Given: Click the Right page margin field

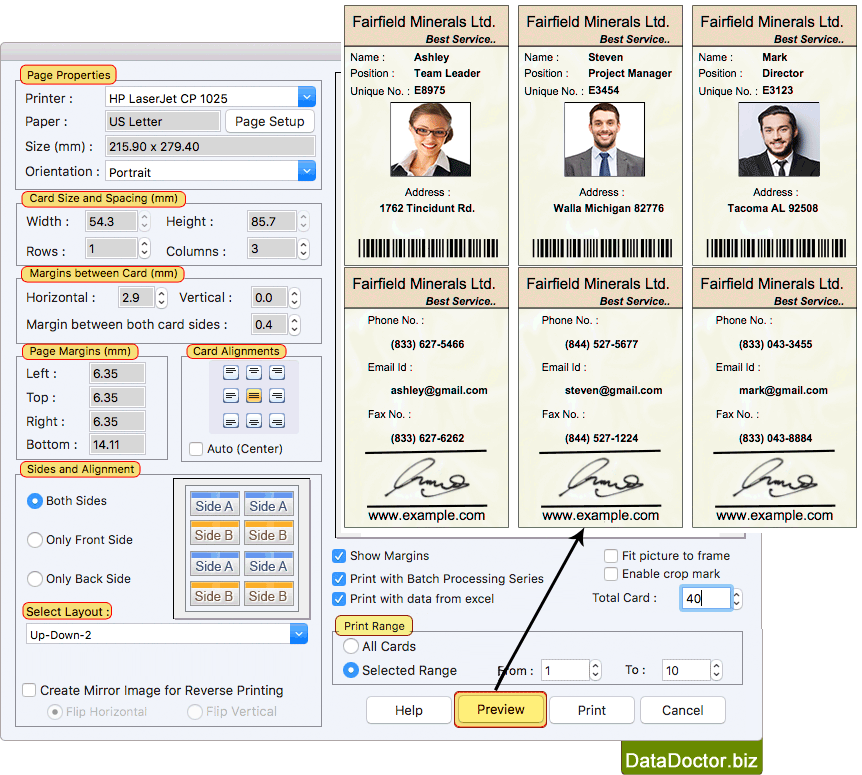Looking at the screenshot, I should [x=117, y=422].
